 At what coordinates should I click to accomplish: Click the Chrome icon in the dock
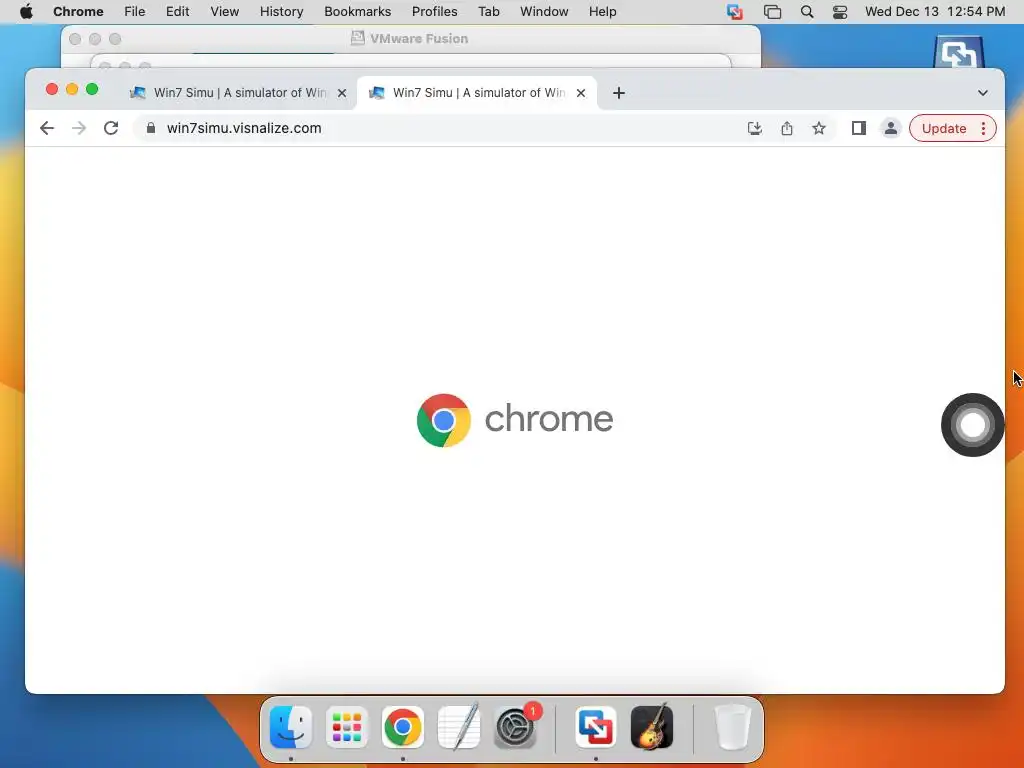pos(403,726)
